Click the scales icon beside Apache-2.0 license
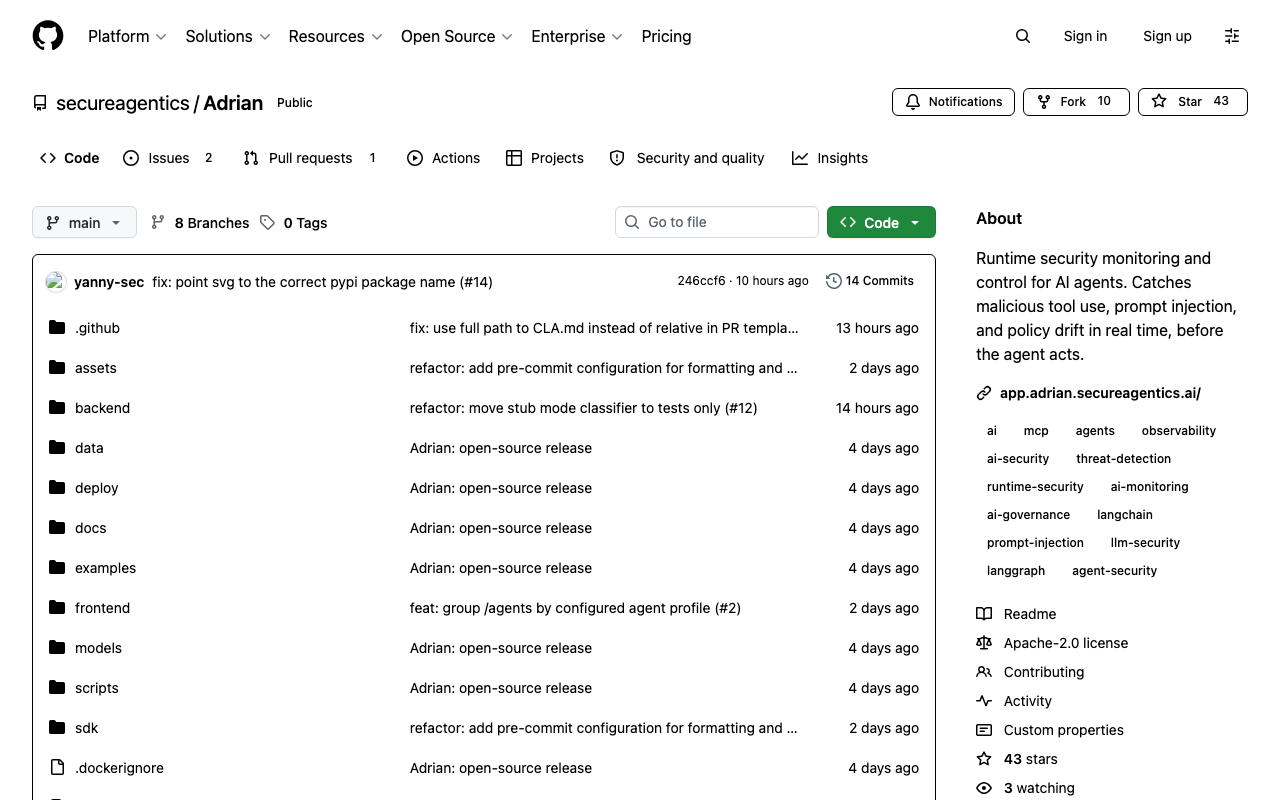 point(984,643)
